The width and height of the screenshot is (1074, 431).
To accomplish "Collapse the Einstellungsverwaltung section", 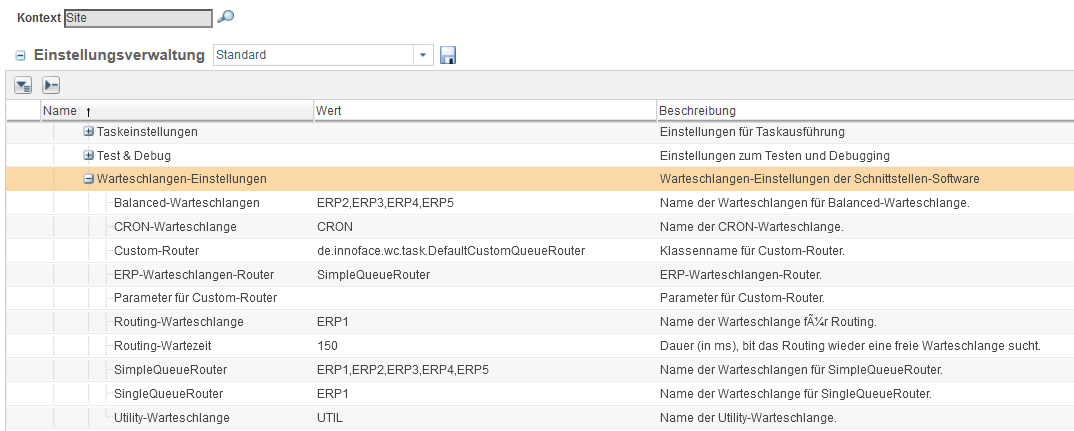I will click(21, 56).
